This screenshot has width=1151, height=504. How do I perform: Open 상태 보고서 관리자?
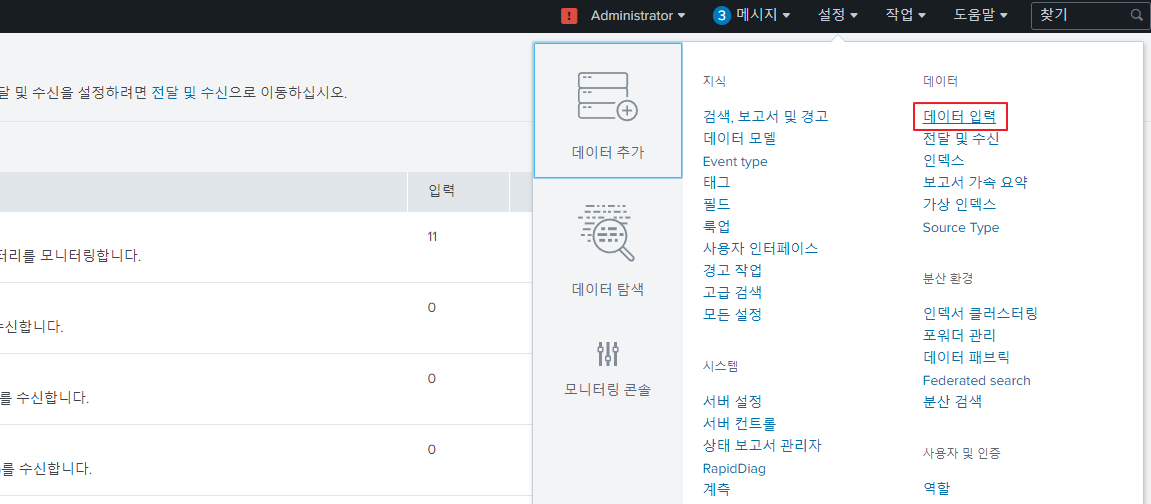(762, 445)
